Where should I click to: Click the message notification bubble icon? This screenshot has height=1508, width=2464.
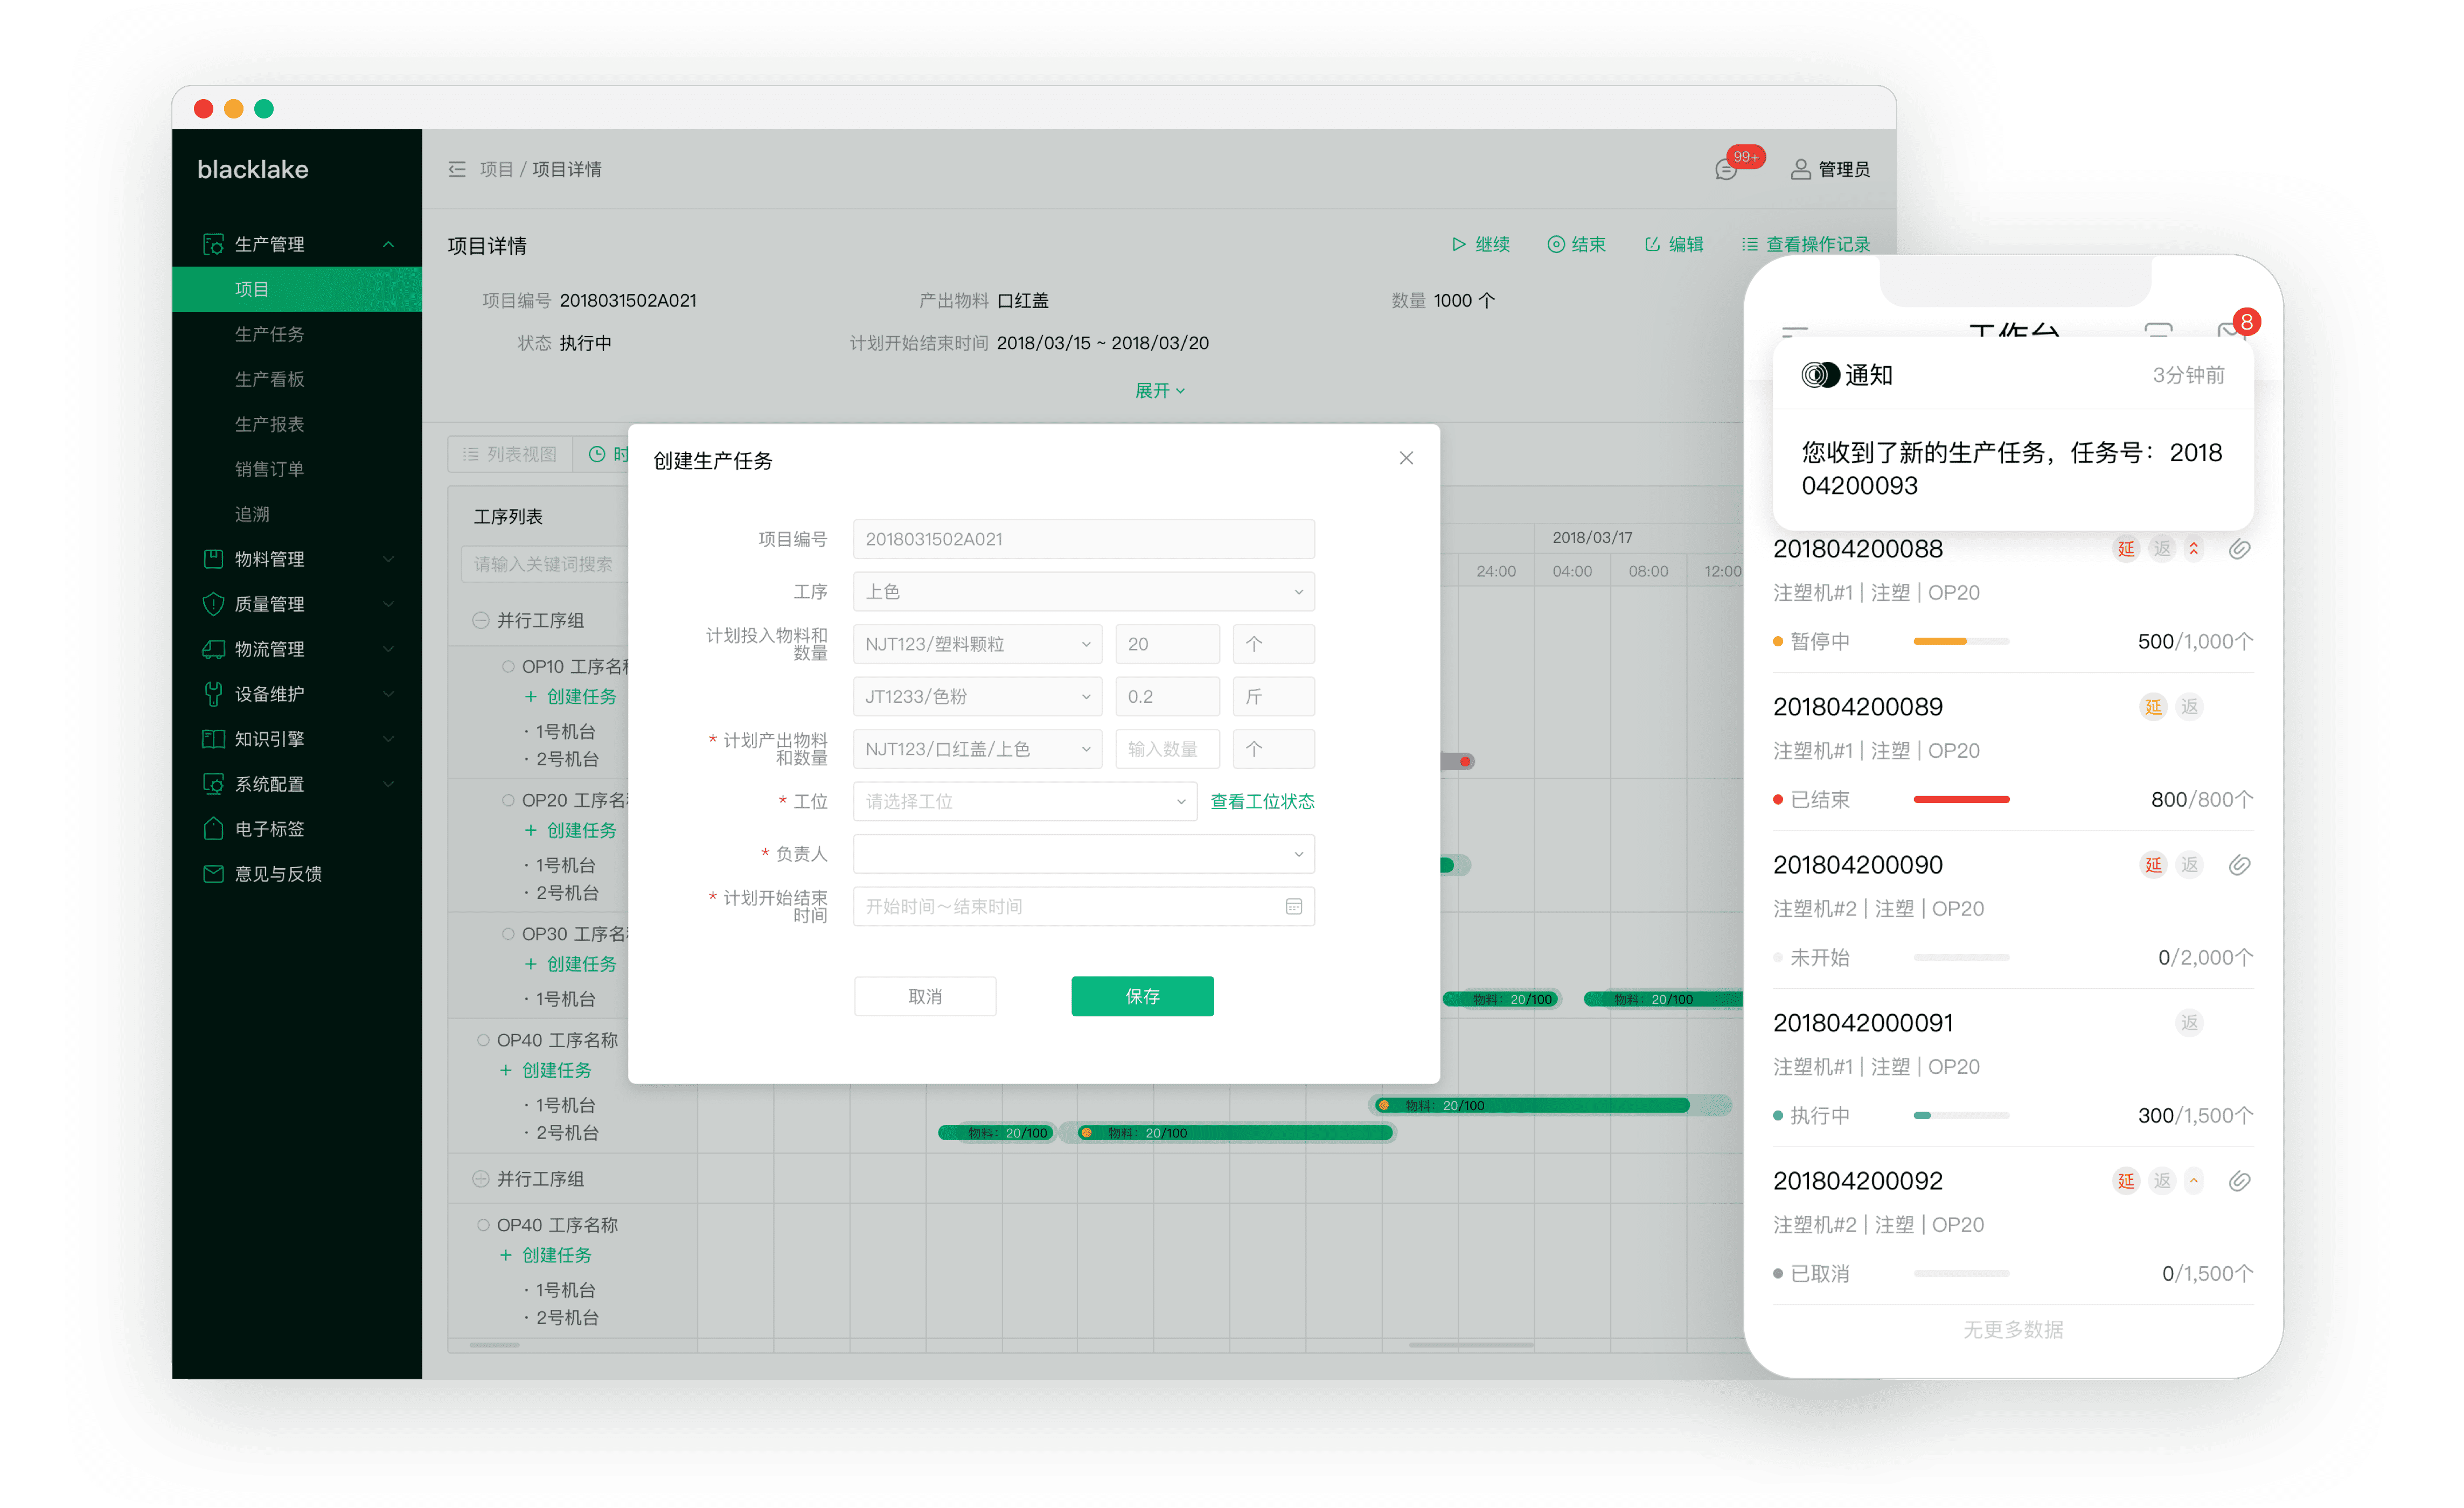1726,170
